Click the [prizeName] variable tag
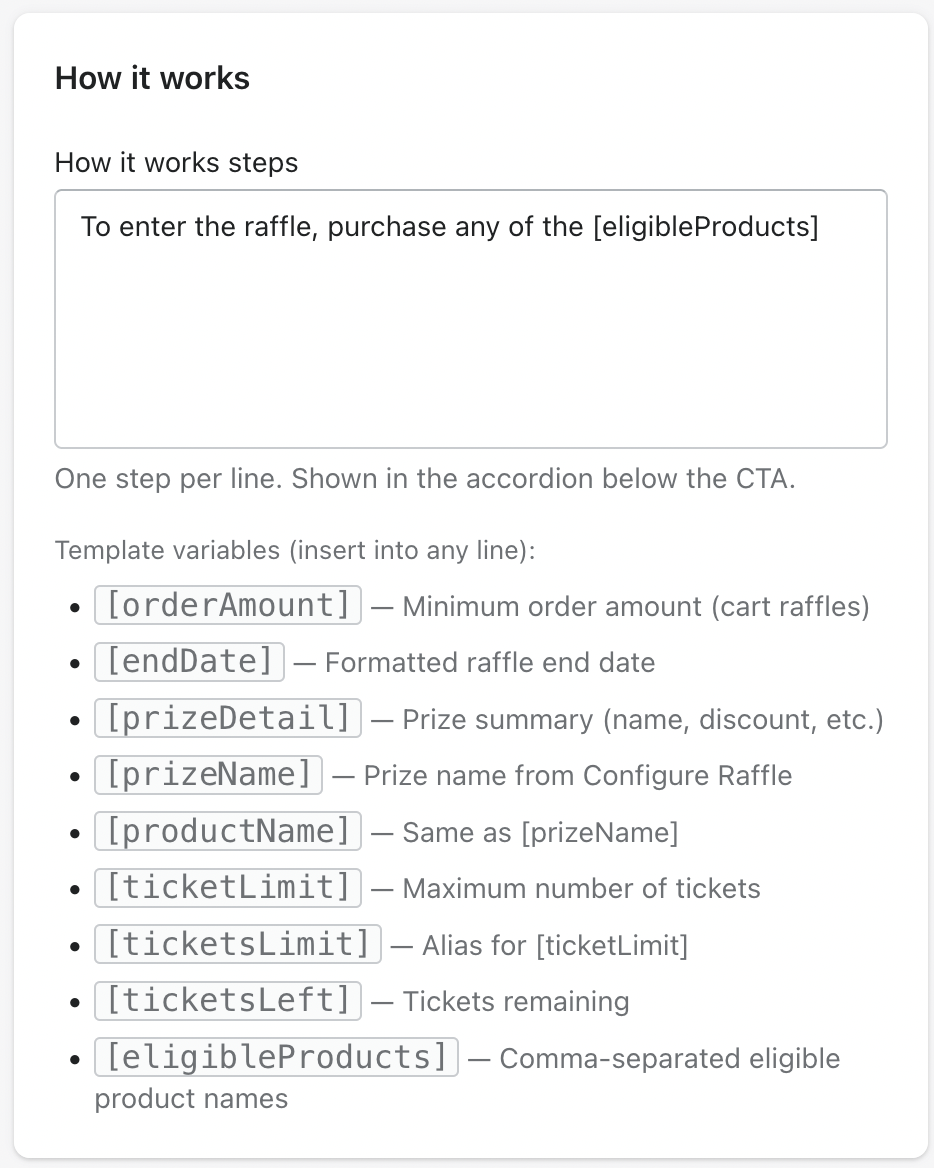Viewport: 934px width, 1168px height. pyautogui.click(x=209, y=775)
